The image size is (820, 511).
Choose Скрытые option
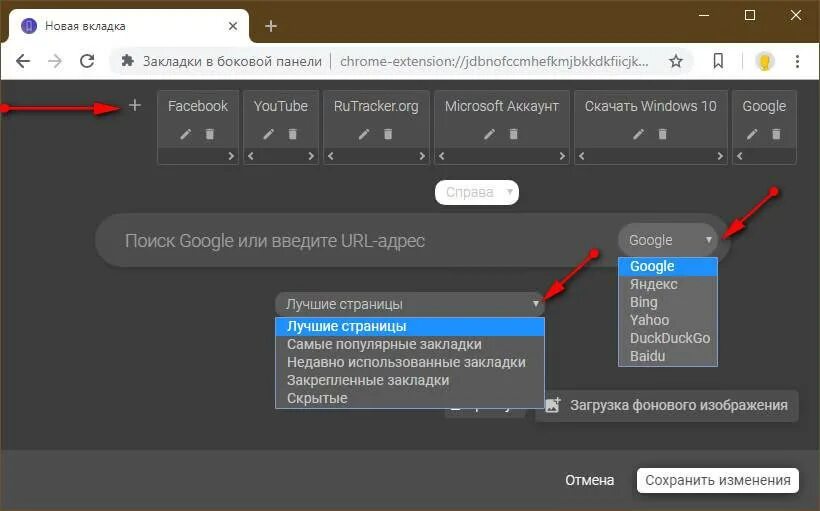point(410,398)
